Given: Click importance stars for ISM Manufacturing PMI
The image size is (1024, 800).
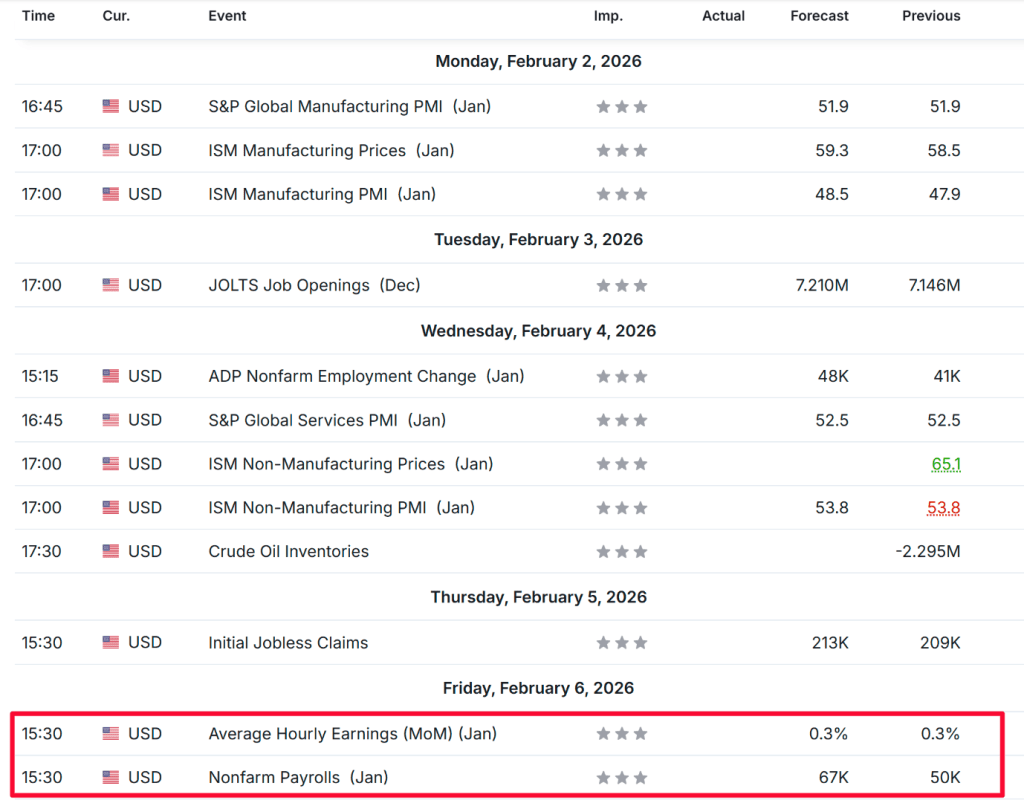Looking at the screenshot, I should pyautogui.click(x=621, y=194).
